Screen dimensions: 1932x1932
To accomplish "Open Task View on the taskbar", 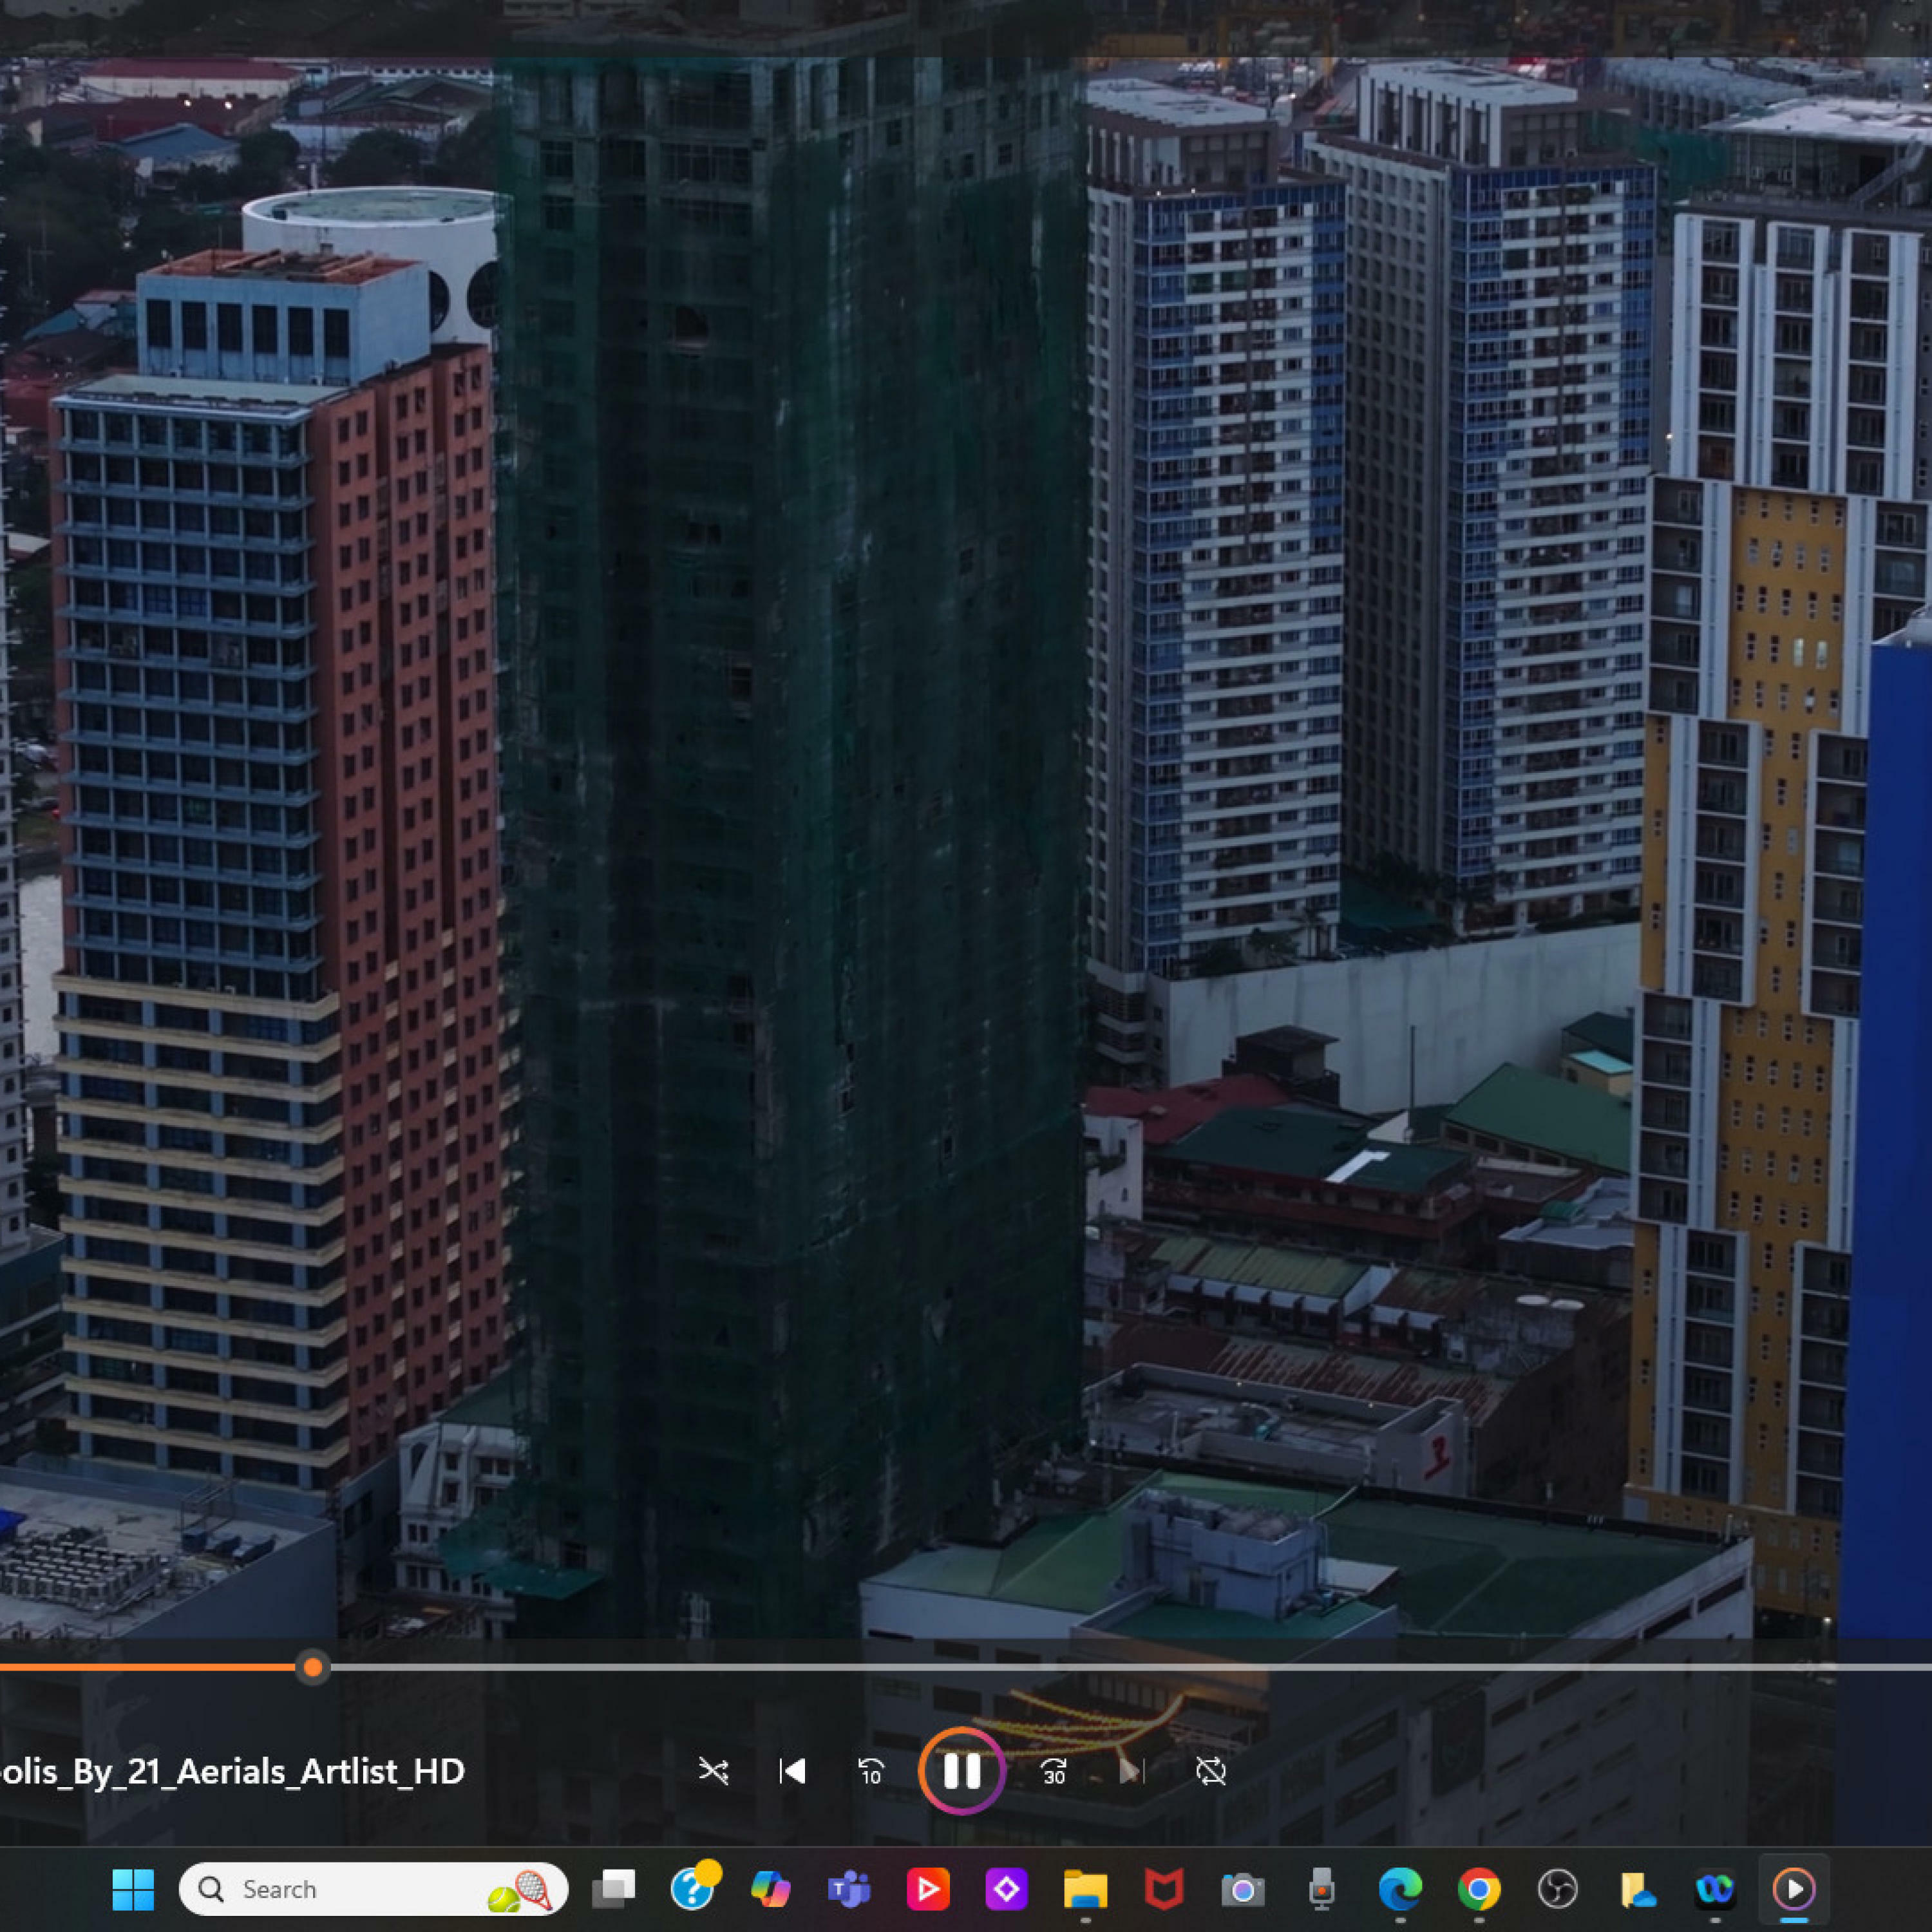I will (x=613, y=1889).
